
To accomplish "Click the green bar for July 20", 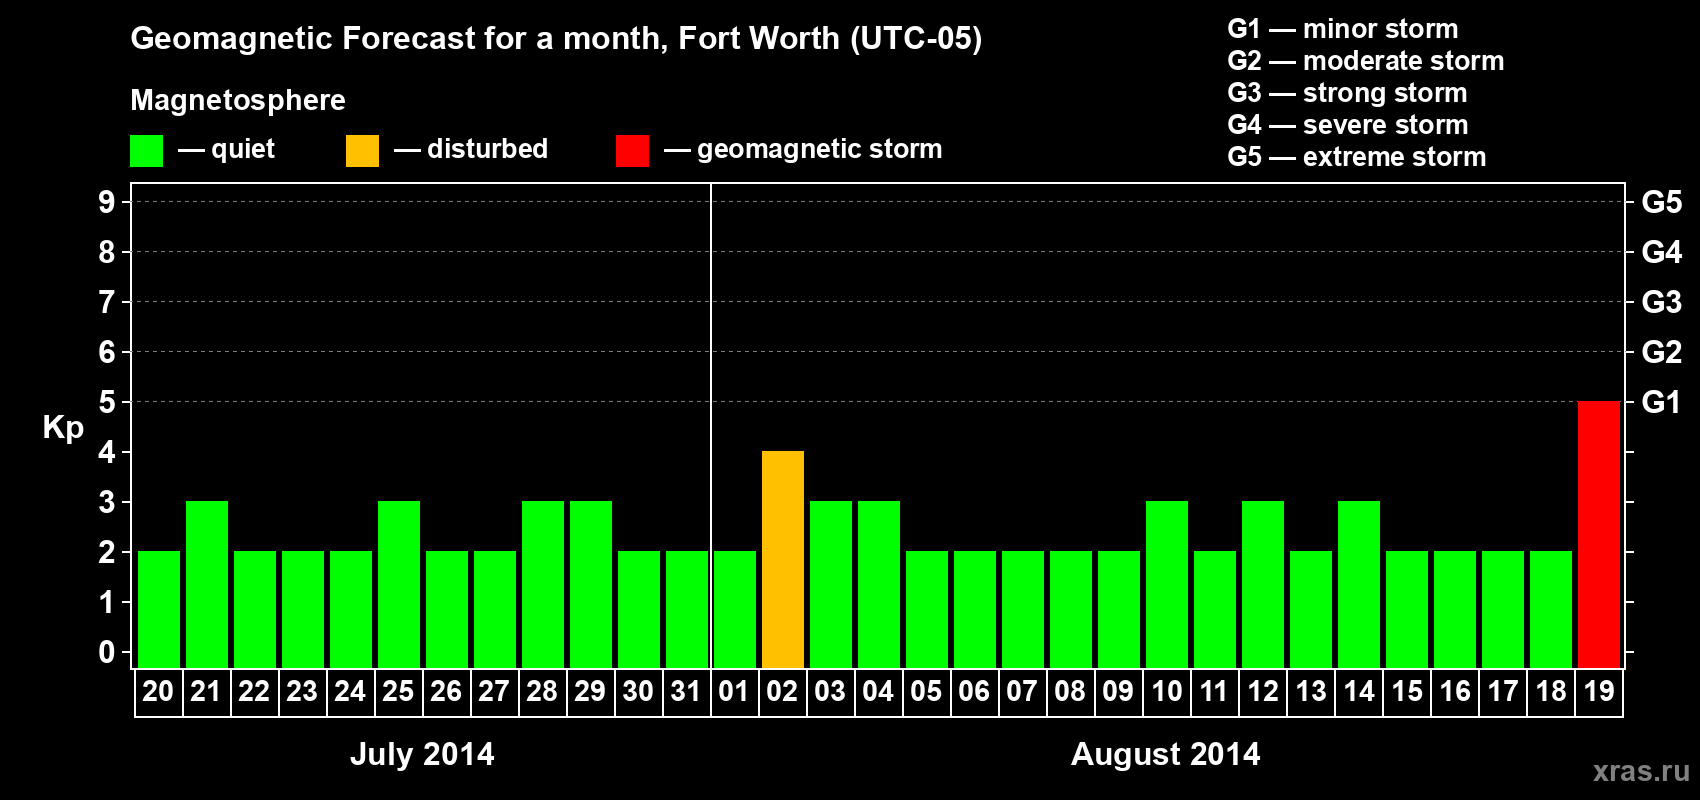I will click(159, 610).
